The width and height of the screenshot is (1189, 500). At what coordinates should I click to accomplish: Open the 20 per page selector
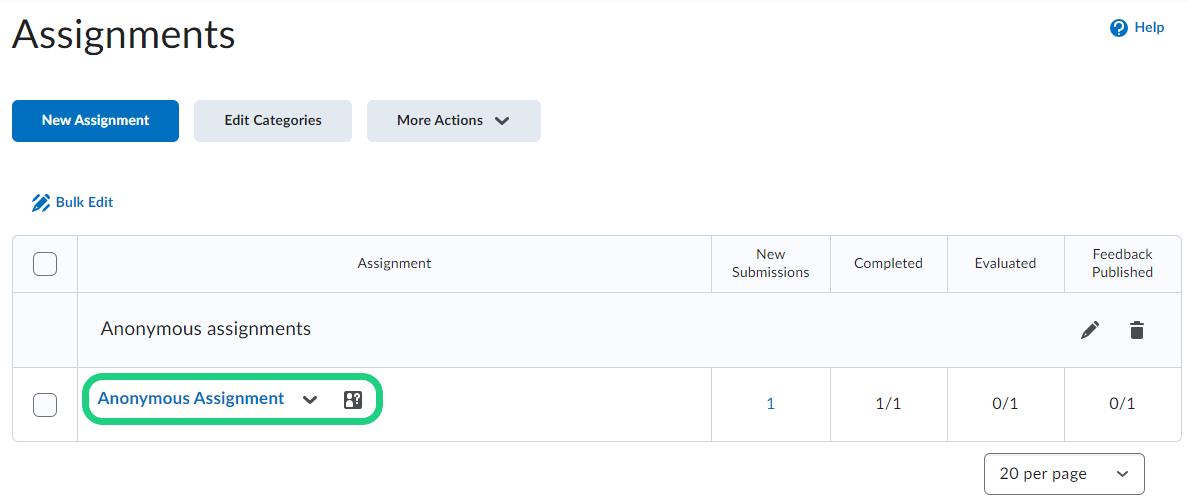pos(1064,474)
